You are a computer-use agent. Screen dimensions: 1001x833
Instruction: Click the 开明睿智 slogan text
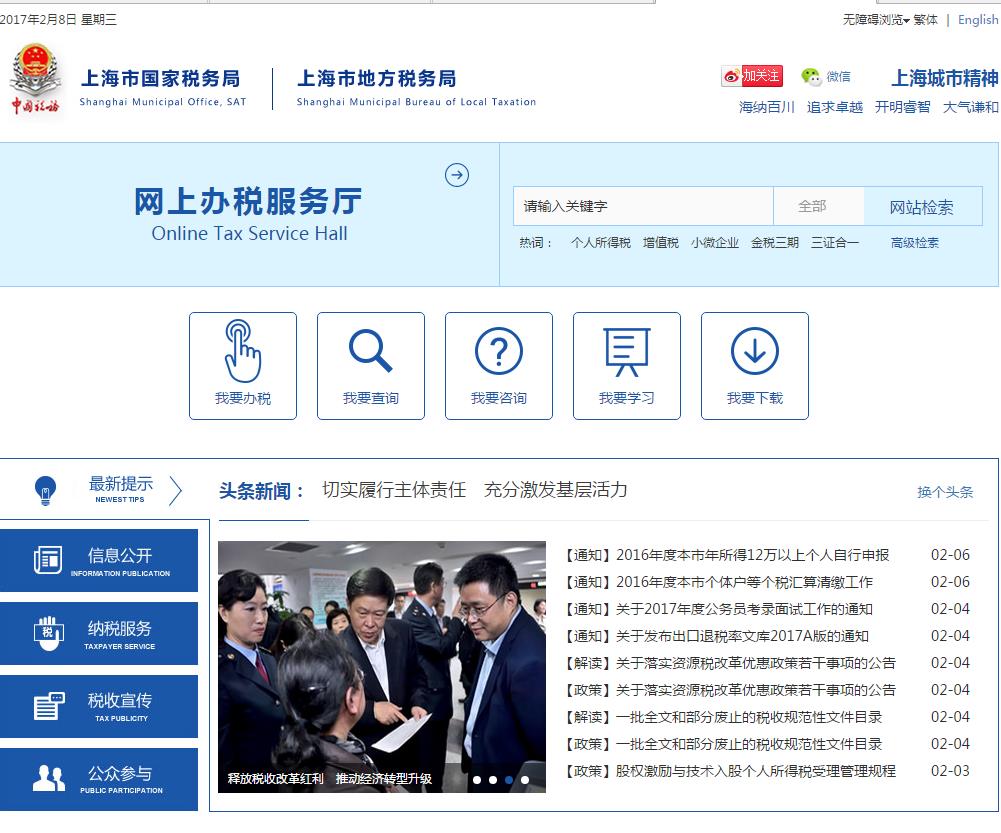click(x=903, y=107)
